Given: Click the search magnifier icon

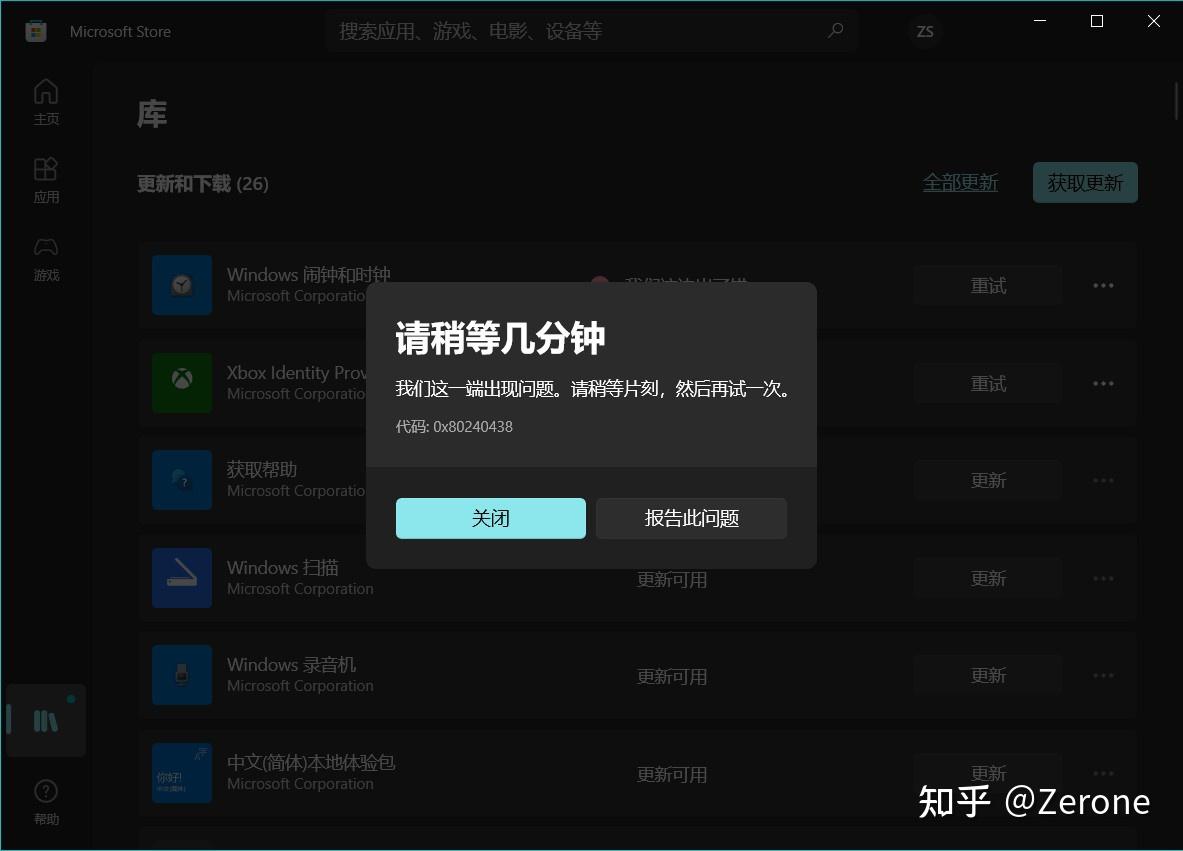Looking at the screenshot, I should pyautogui.click(x=835, y=30).
